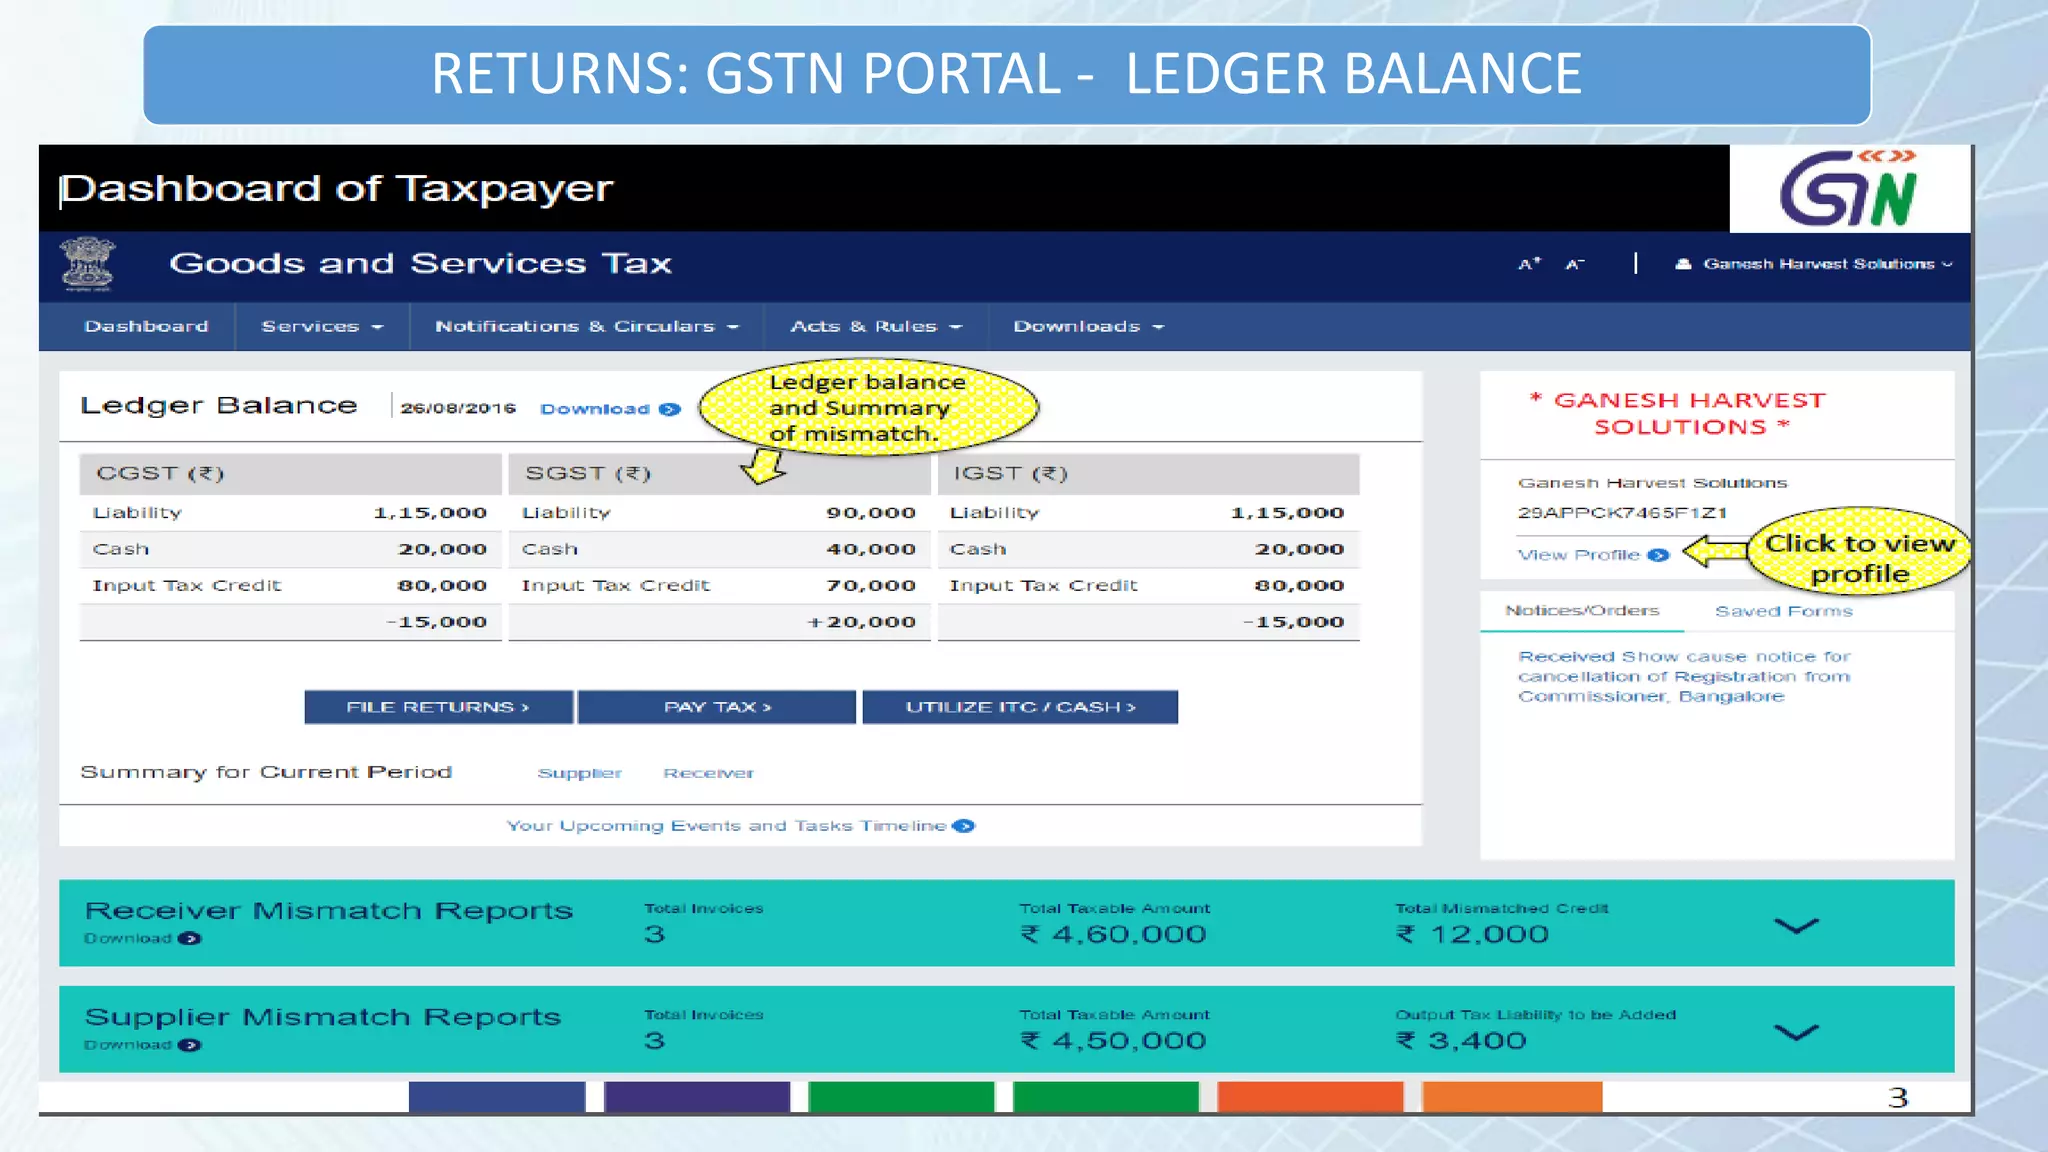Click GANESH HARVEST SOLUTIONS red heading
Screen dimensions: 2048x1152
tap(1679, 413)
